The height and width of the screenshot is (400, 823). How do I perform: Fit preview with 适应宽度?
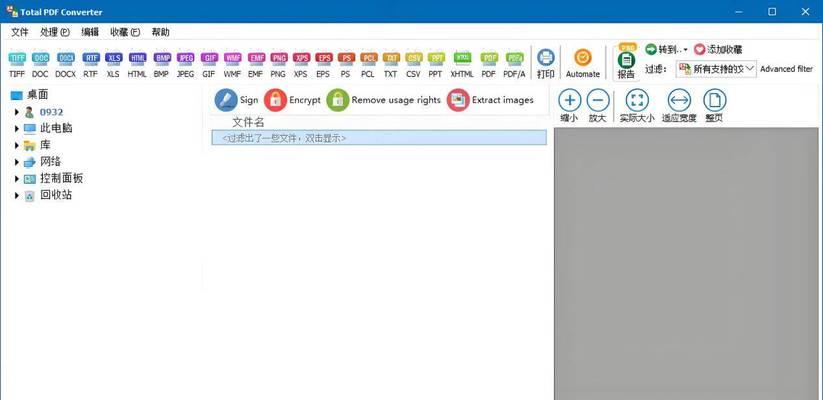pos(679,106)
